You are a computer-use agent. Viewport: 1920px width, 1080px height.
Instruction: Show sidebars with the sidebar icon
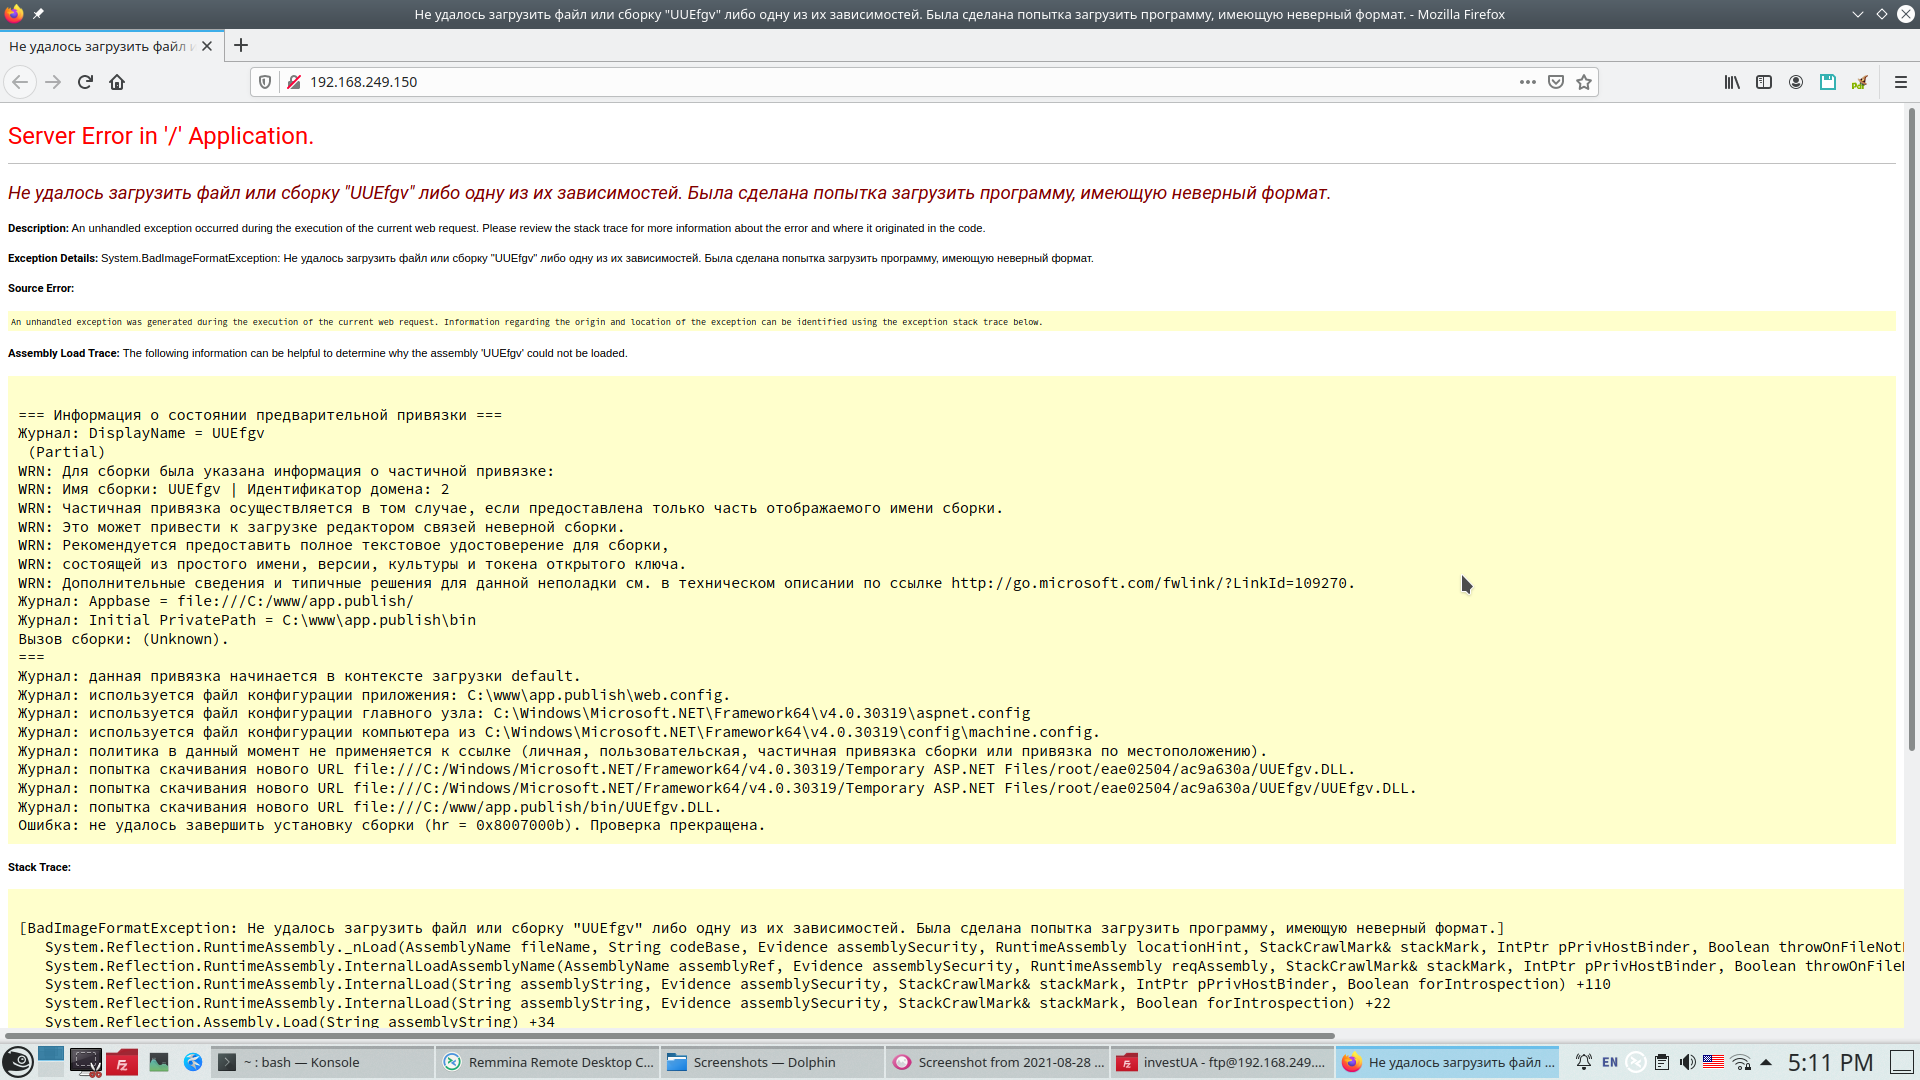click(x=1764, y=82)
